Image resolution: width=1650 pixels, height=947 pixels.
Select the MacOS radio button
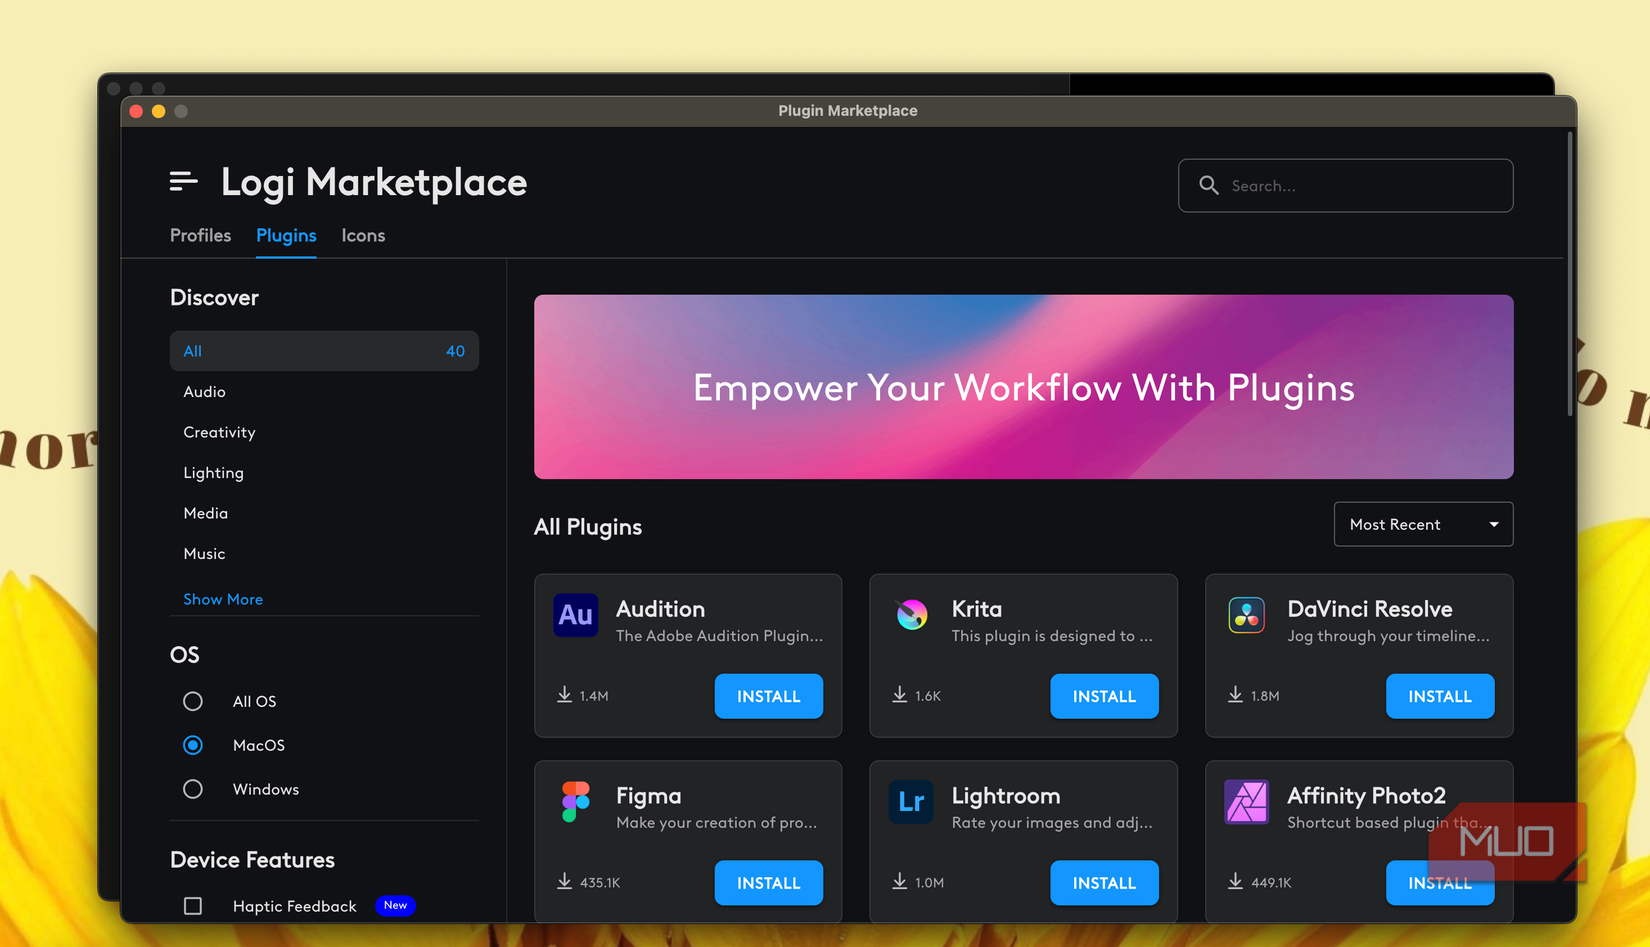pos(193,745)
